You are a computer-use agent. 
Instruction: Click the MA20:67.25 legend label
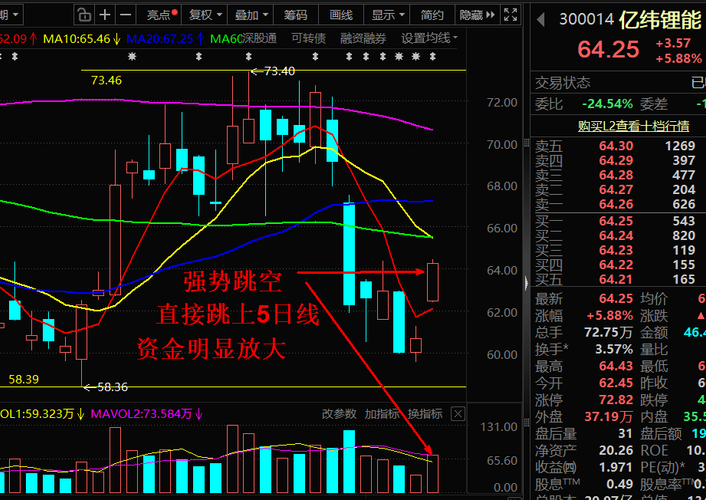(165, 39)
